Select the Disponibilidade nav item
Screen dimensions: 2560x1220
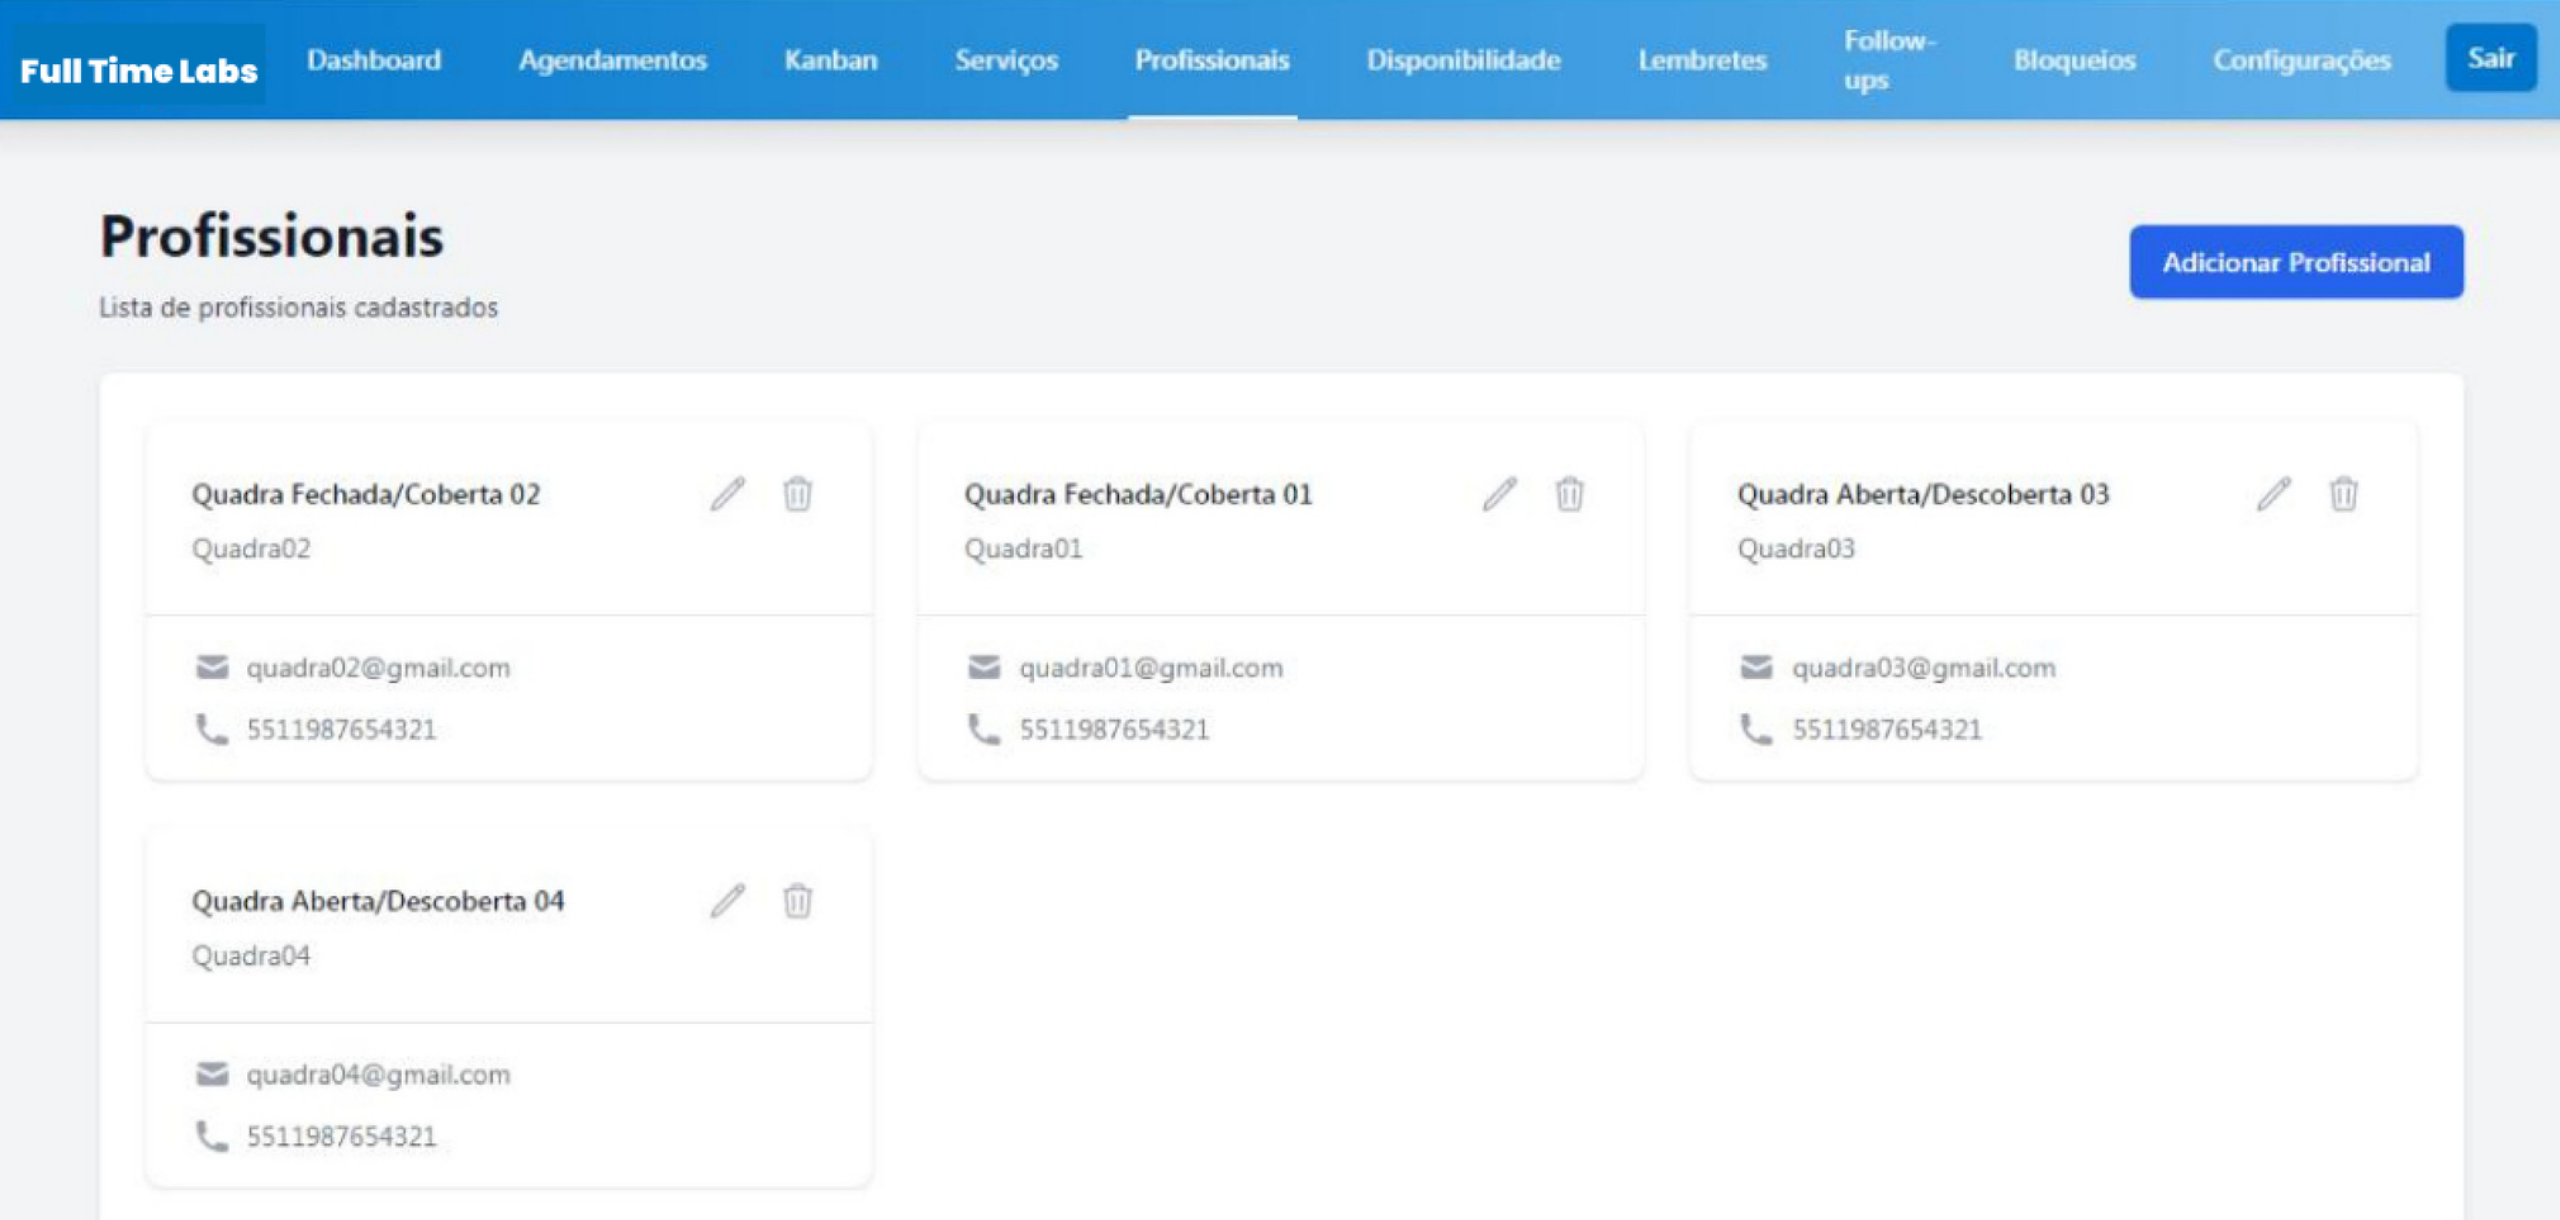[1463, 60]
